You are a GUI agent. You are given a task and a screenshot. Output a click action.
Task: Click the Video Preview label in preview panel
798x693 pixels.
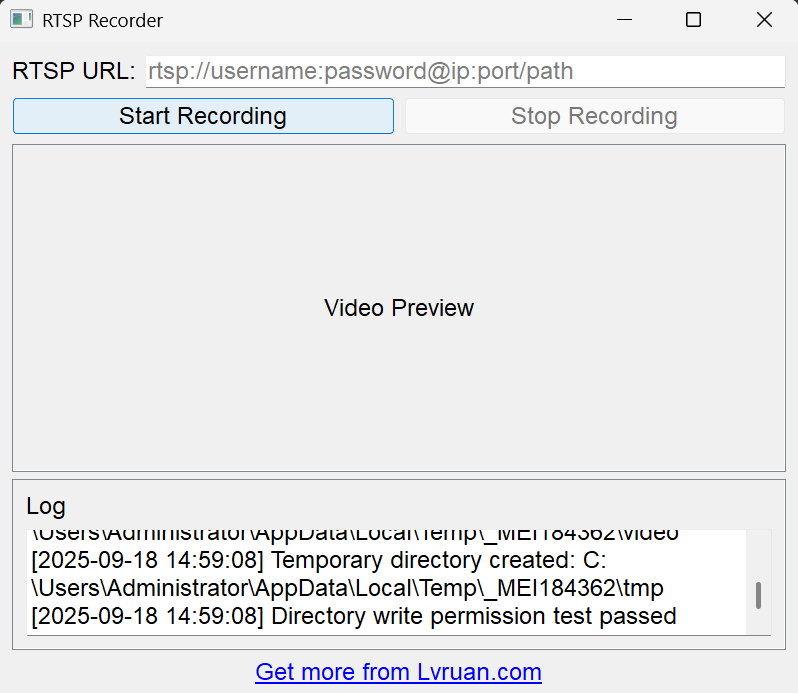[x=399, y=308]
